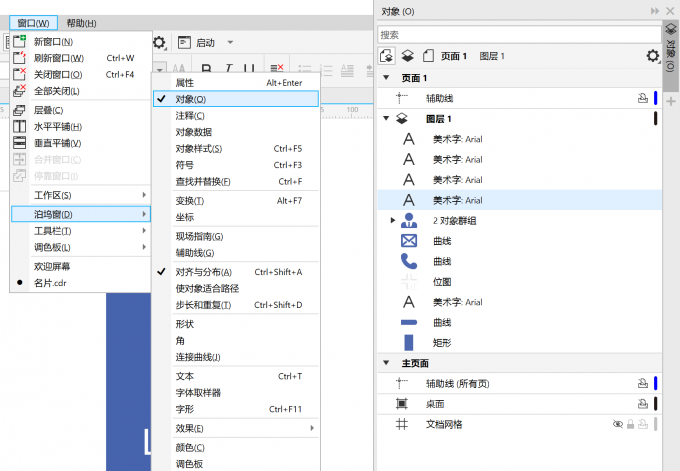
Task: Collapse the 主页面 section
Action: (386, 363)
